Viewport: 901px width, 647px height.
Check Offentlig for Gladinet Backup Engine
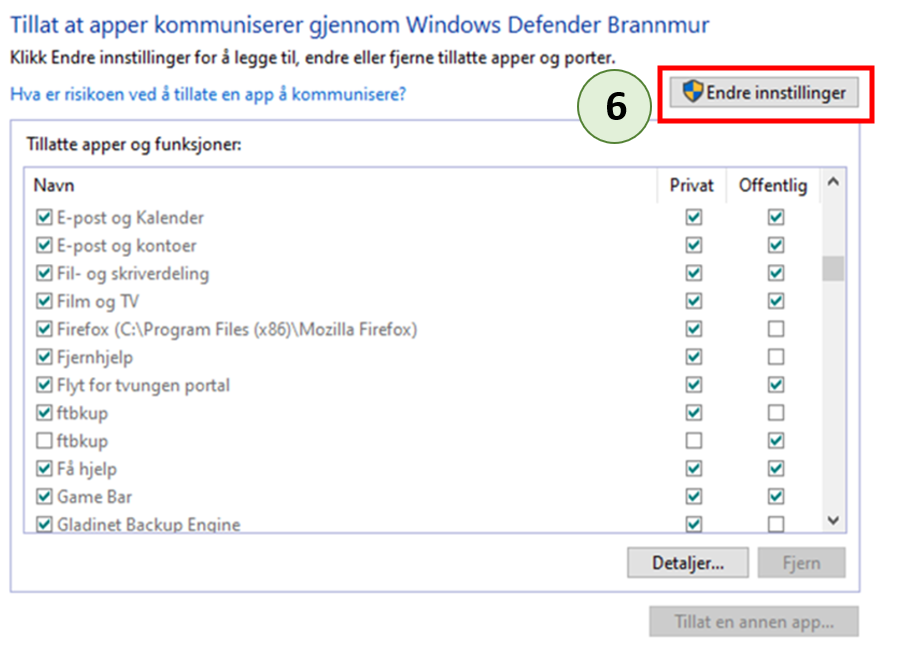pos(775,524)
